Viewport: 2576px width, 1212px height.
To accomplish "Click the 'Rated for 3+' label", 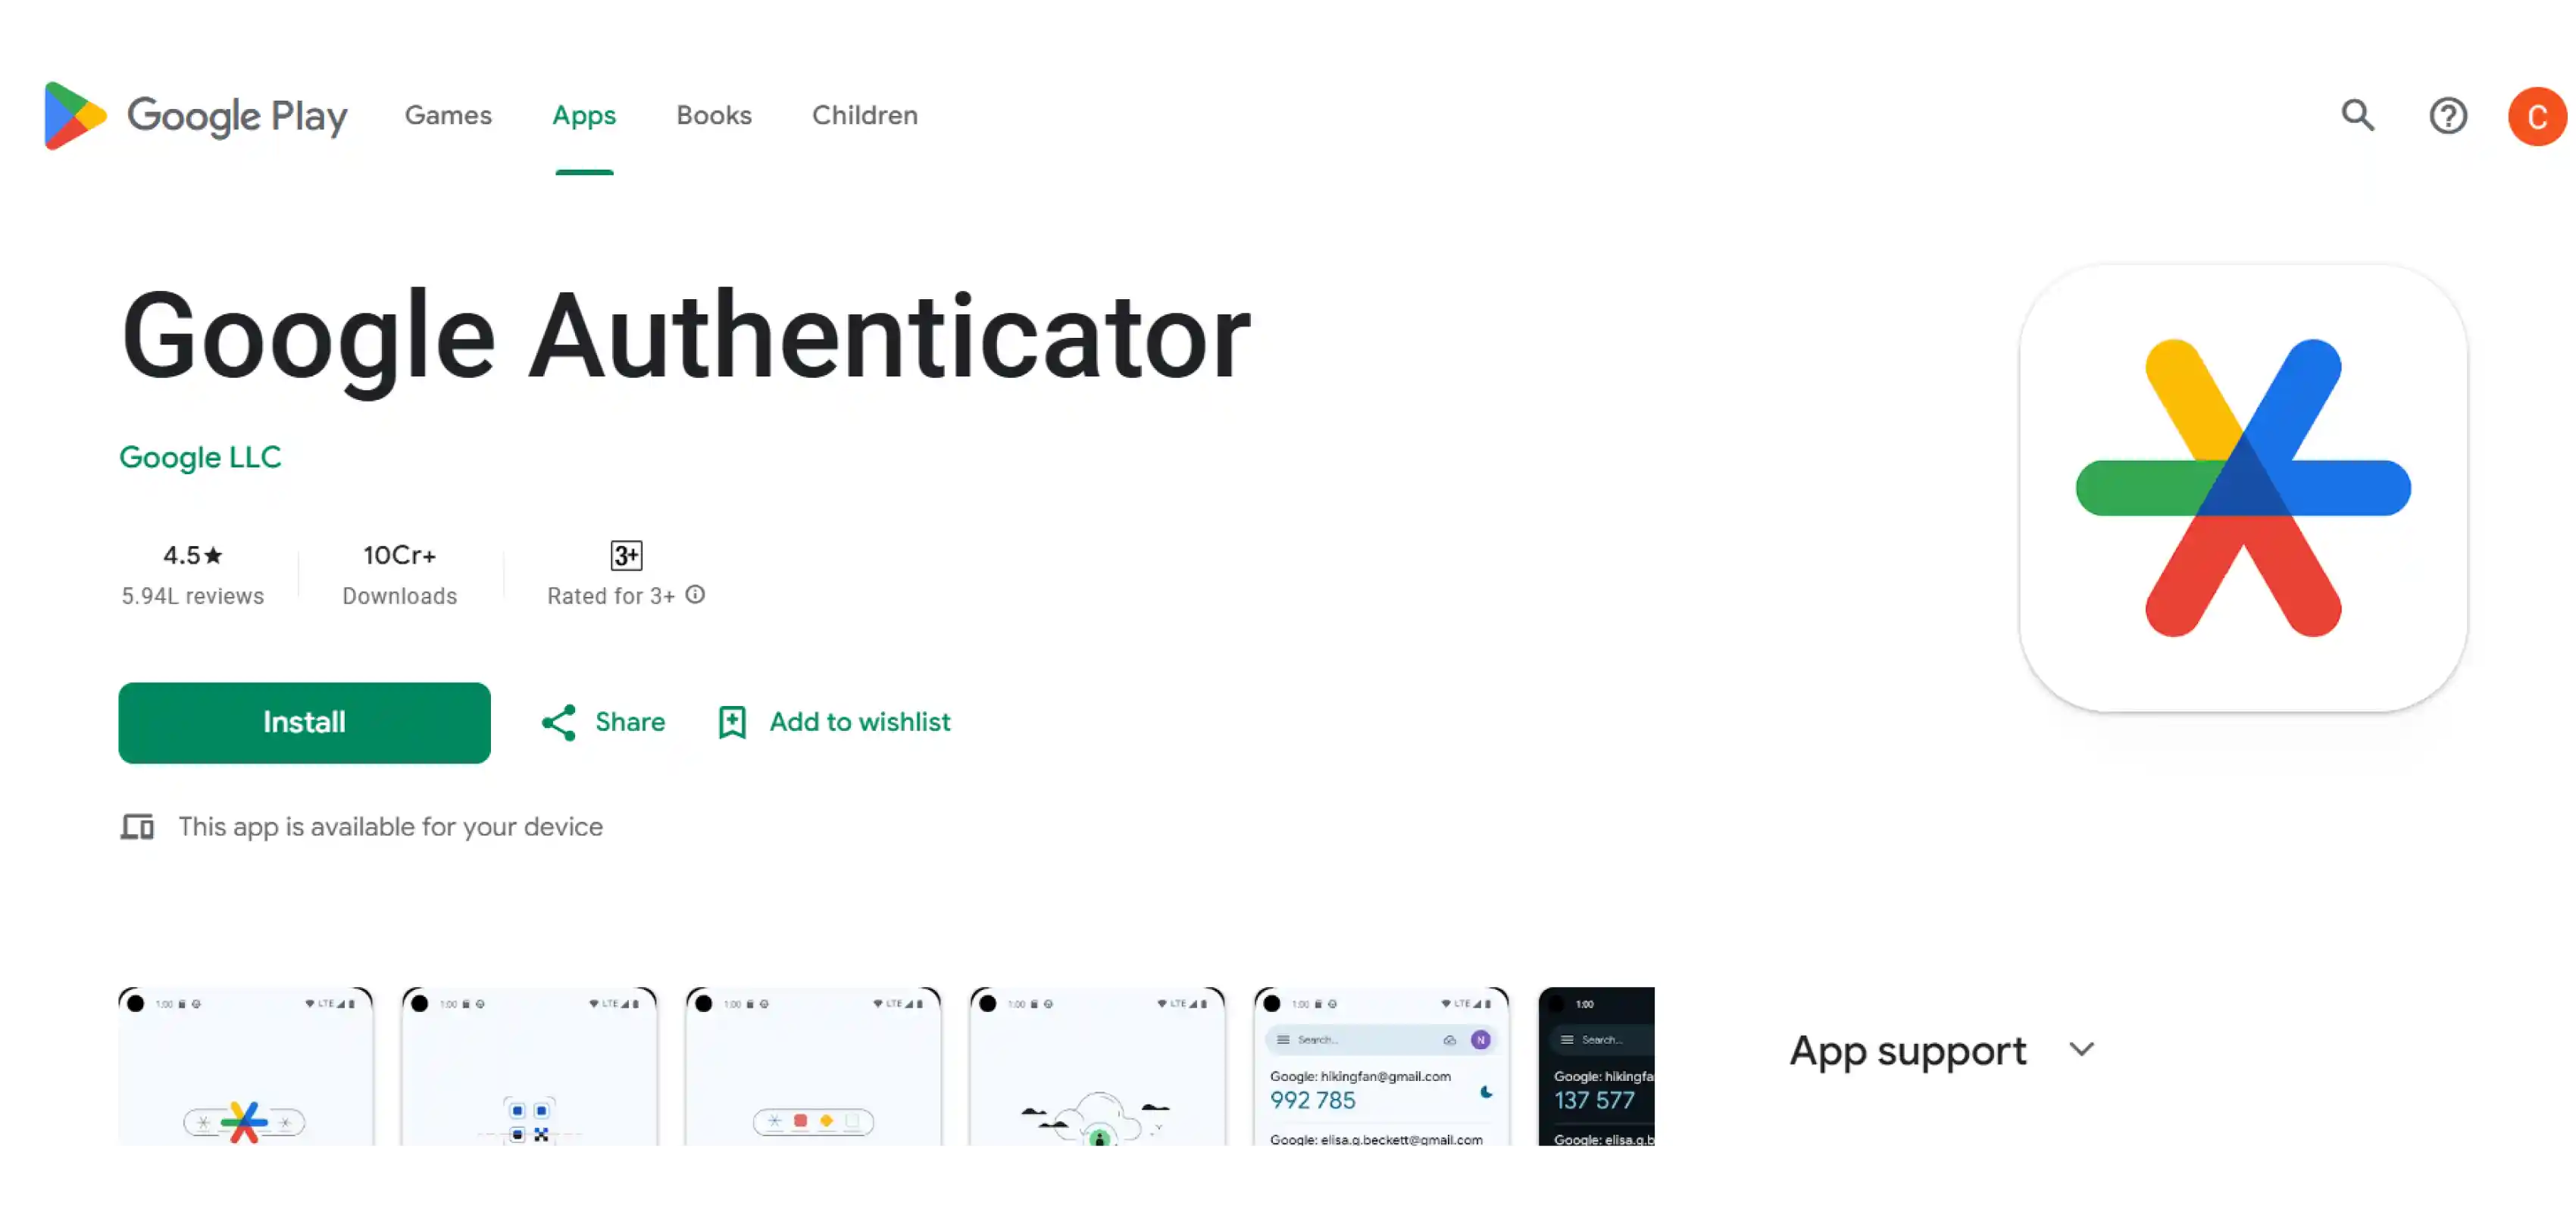I will [x=611, y=596].
